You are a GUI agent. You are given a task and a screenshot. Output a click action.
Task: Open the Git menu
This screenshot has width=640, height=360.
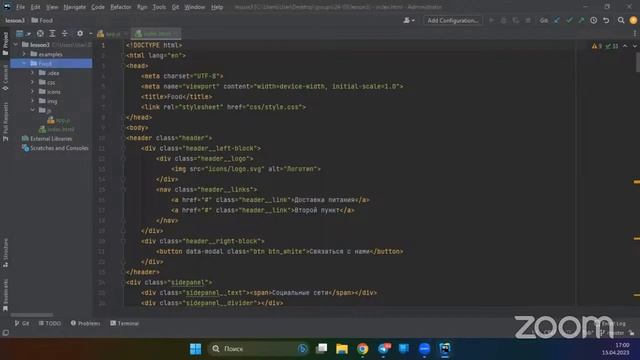(x=175, y=7)
